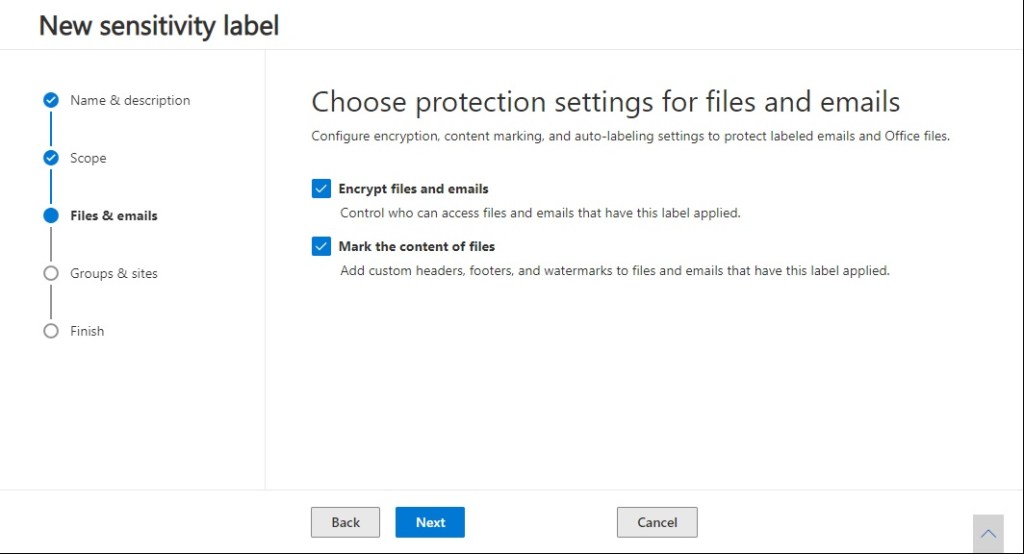Click the empty circle beside Groups & sites
Screen dimensions: 1024x554
click(x=51, y=273)
